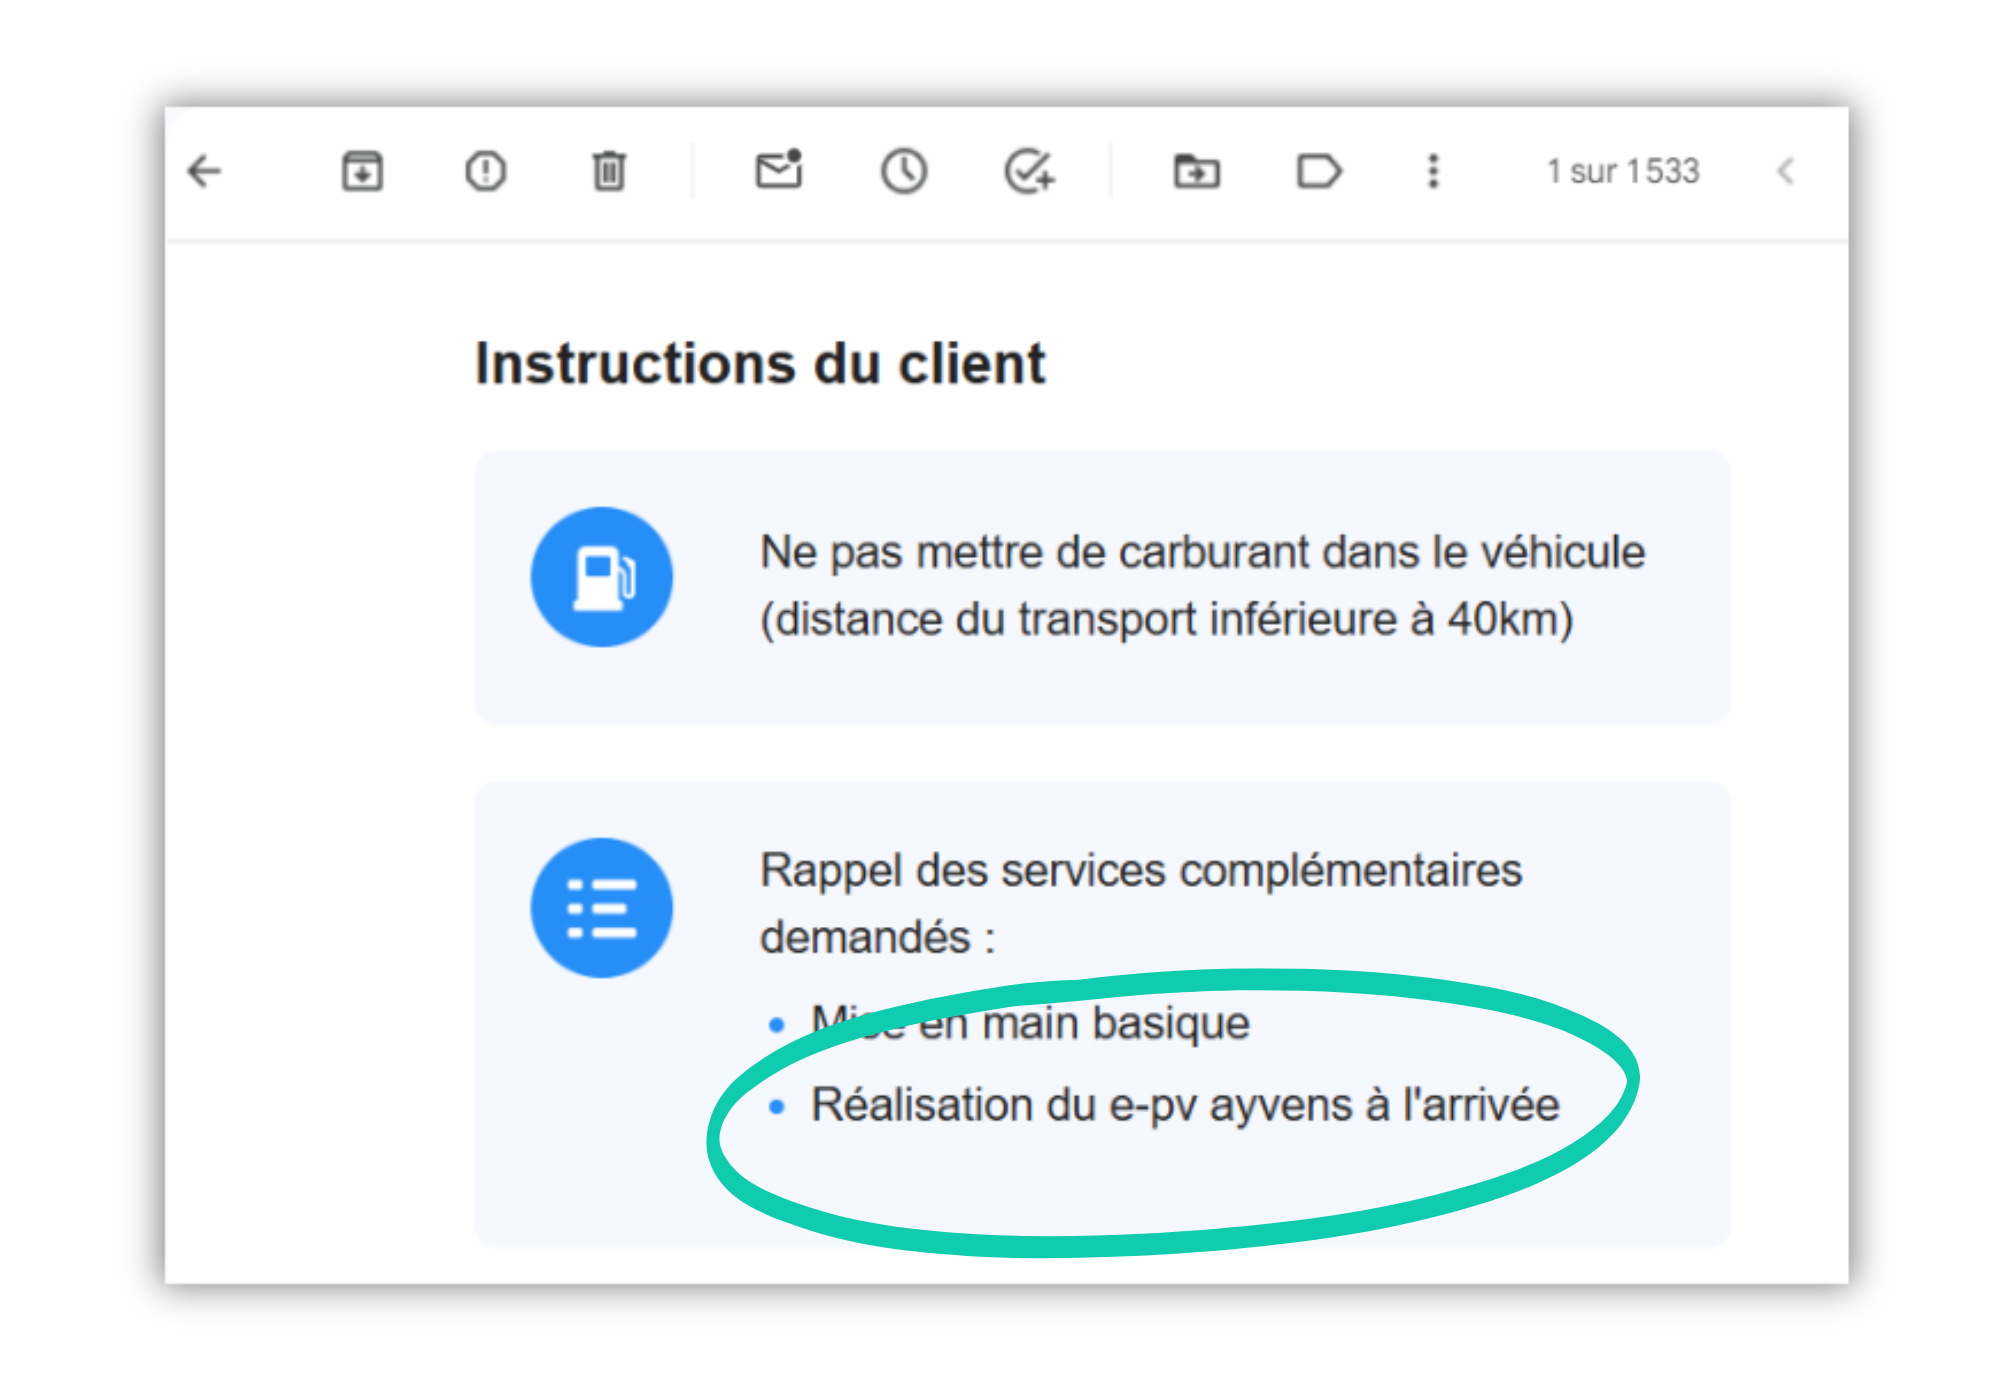Delete email with trash icon
Viewport: 2000px width, 1400px height.
click(x=609, y=171)
